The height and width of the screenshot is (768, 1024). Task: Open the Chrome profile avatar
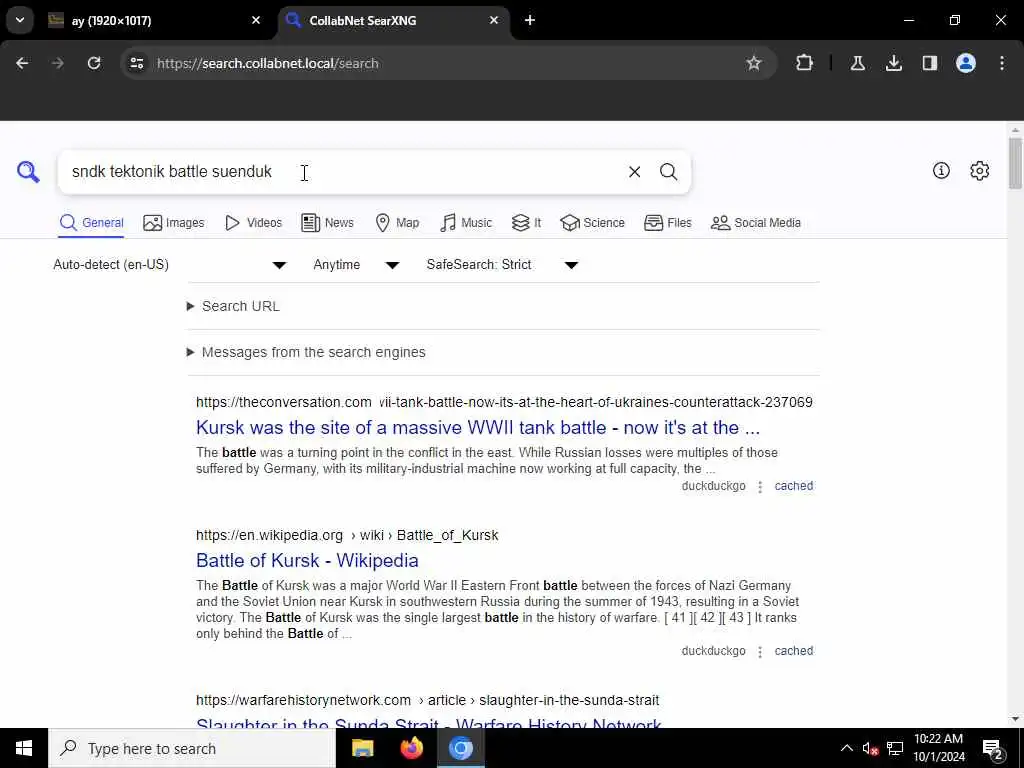point(965,63)
